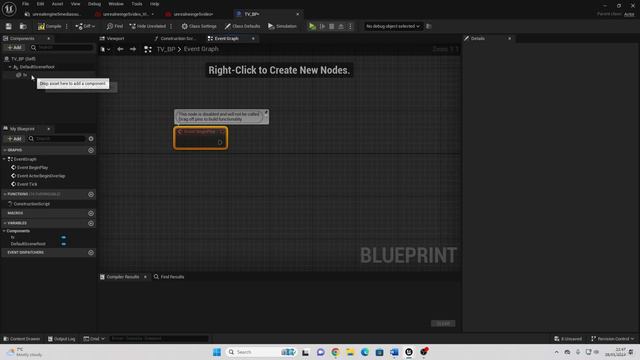Open the Tools menu
The width and height of the screenshot is (640, 360).
[137, 4]
